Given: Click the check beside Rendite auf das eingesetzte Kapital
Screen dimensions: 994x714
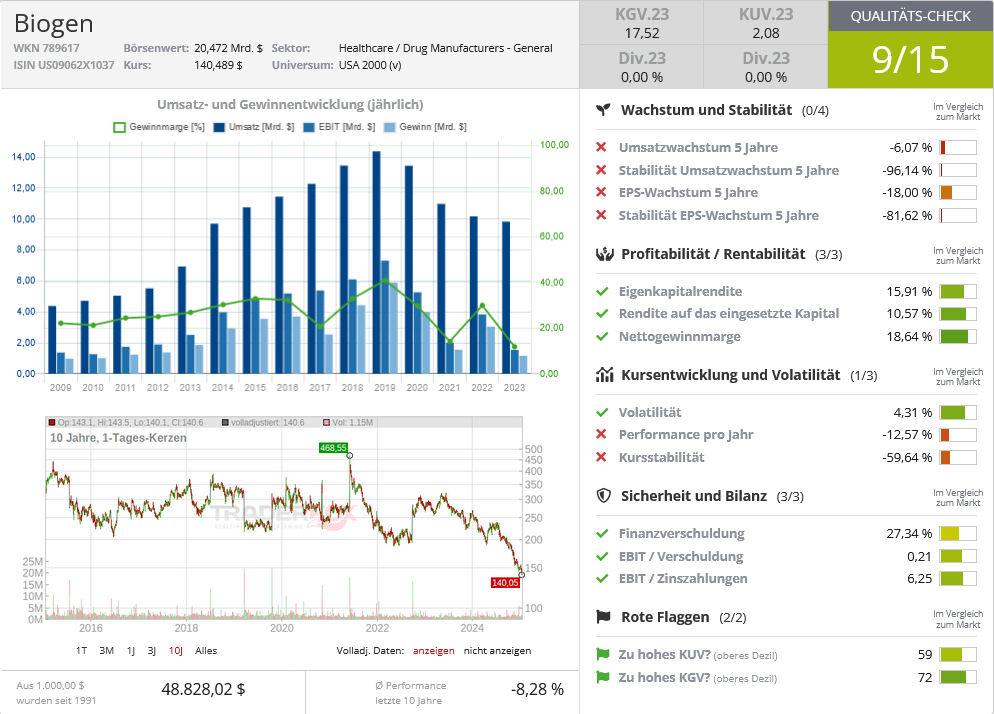Looking at the screenshot, I should click(602, 314).
